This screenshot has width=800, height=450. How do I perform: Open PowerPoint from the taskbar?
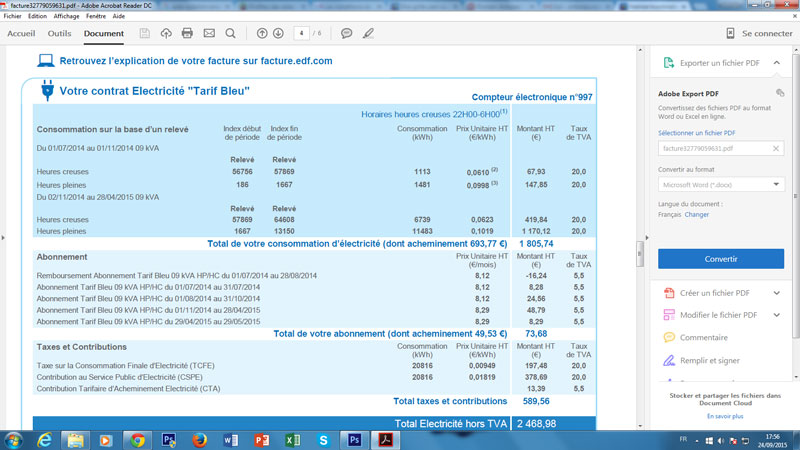pyautogui.click(x=262, y=440)
